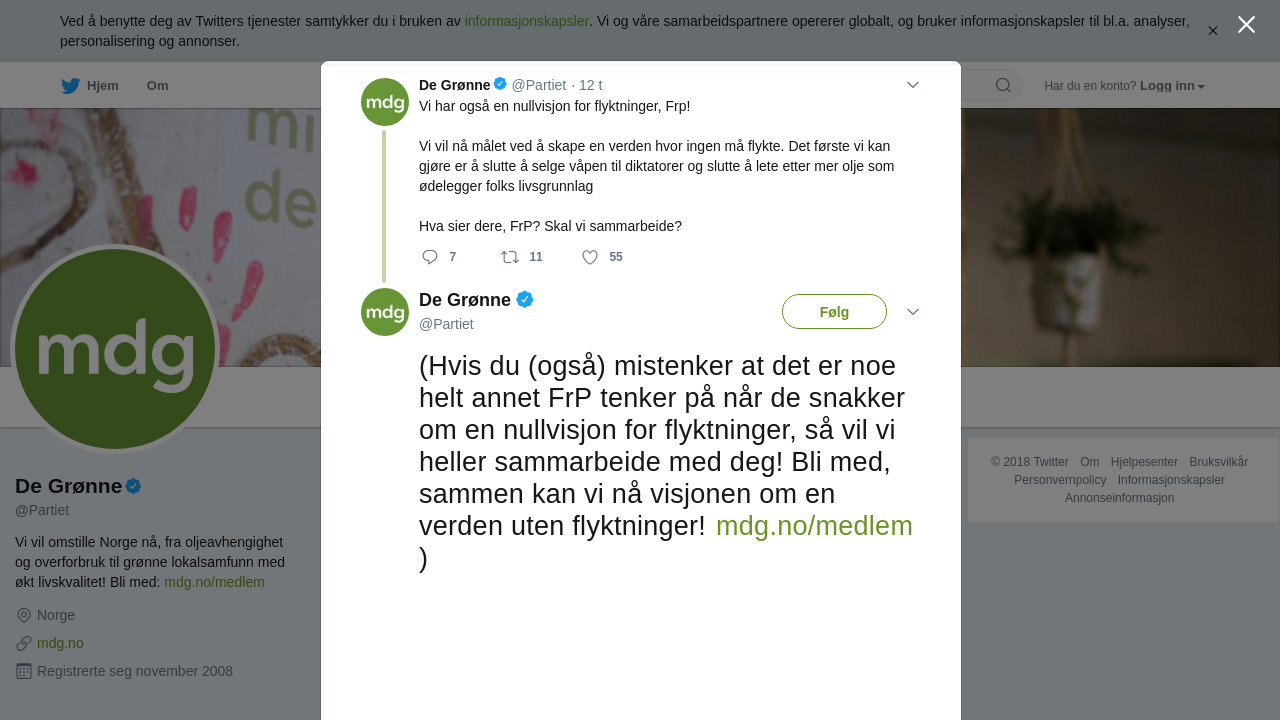The width and height of the screenshot is (1280, 720).
Task: Click the search magnifier icon
Action: [x=1003, y=85]
